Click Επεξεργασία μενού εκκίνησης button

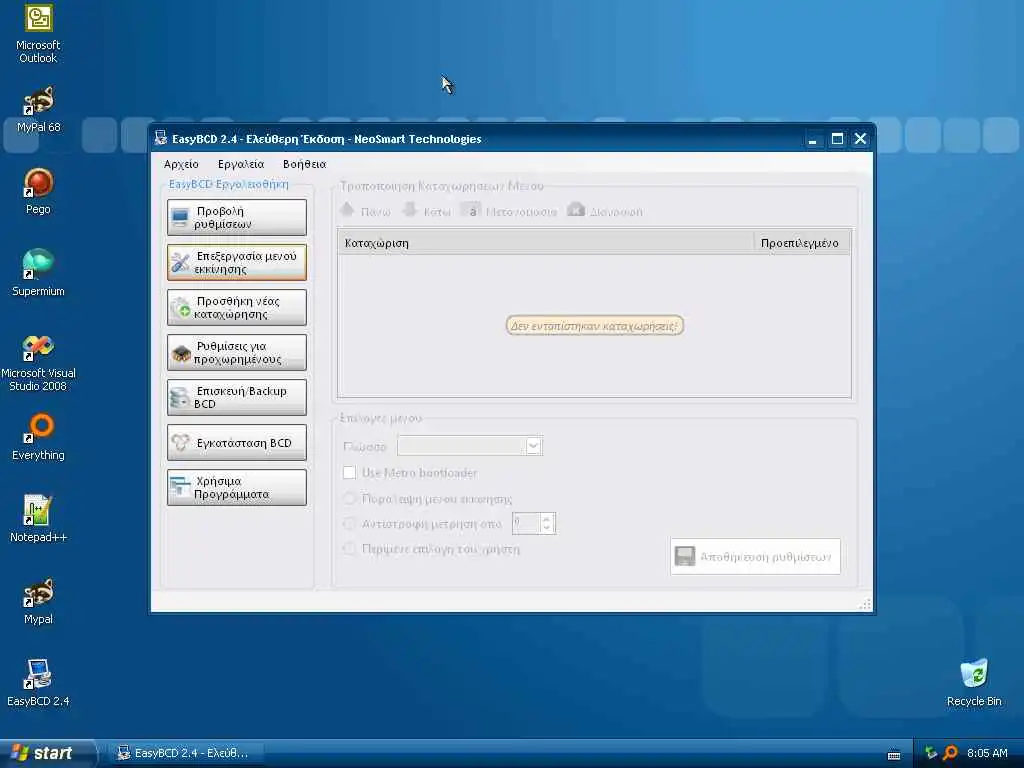coord(236,263)
